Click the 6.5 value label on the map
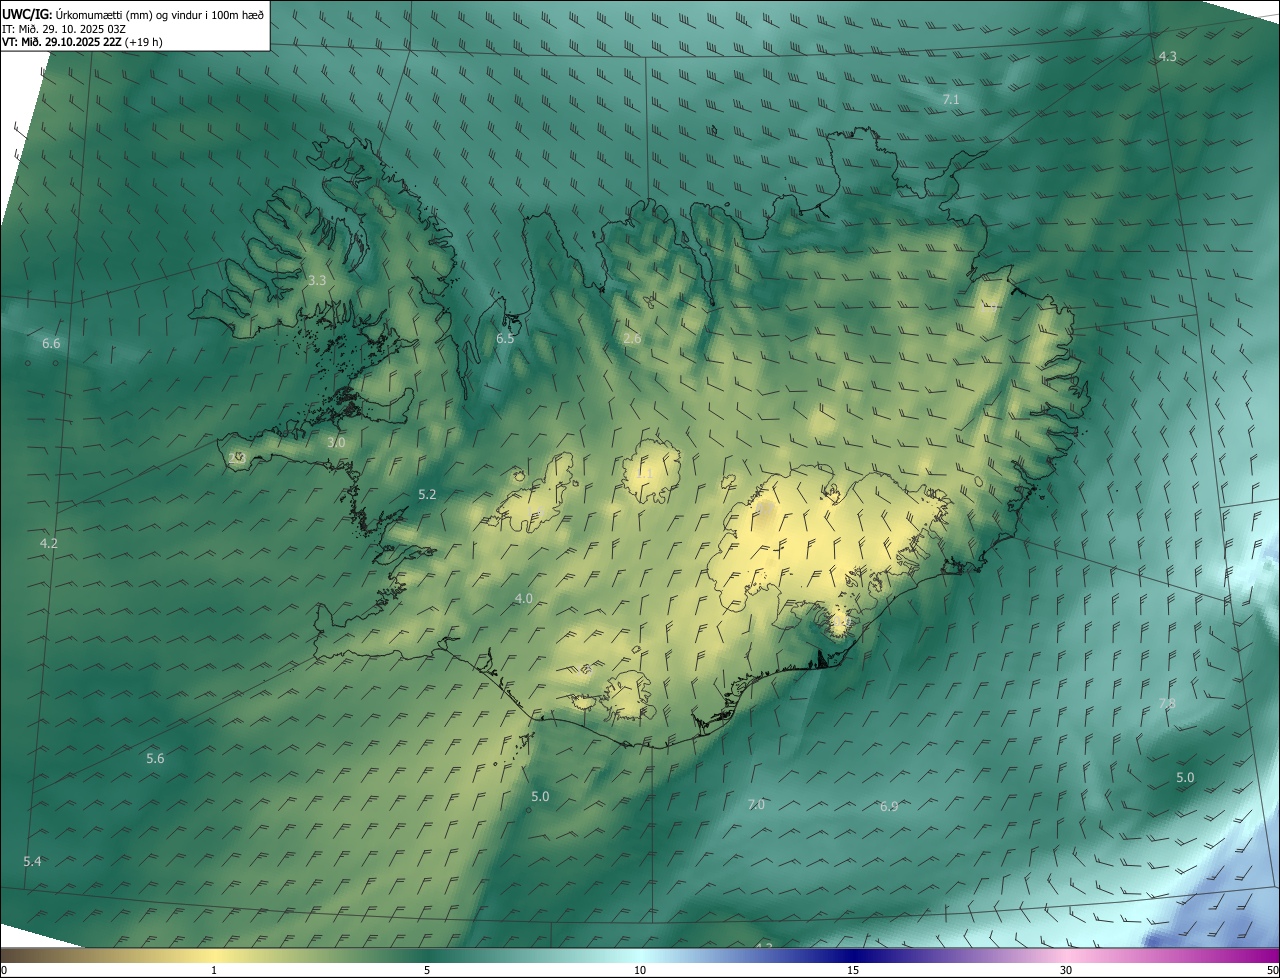 (505, 339)
